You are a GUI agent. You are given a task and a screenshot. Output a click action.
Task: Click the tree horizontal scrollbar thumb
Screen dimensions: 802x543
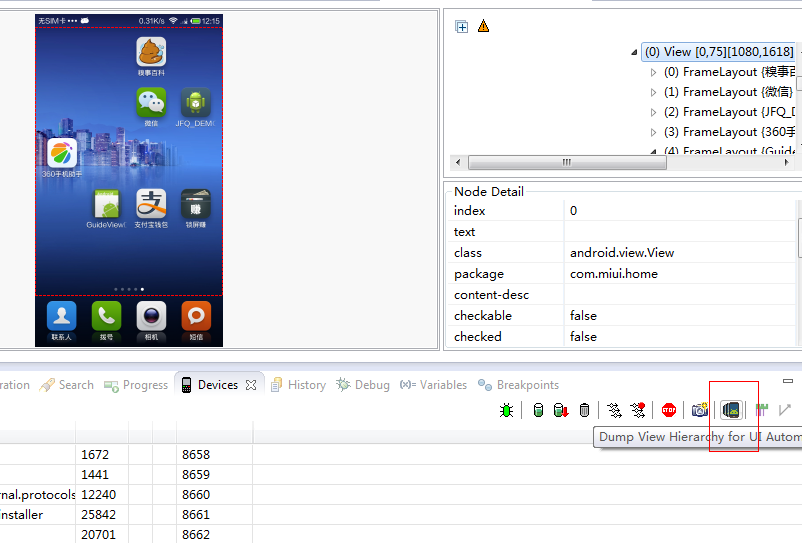[x=567, y=163]
